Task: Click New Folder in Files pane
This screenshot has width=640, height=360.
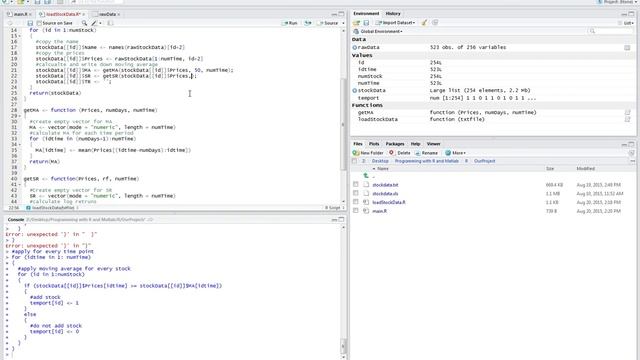Action: click(x=368, y=153)
